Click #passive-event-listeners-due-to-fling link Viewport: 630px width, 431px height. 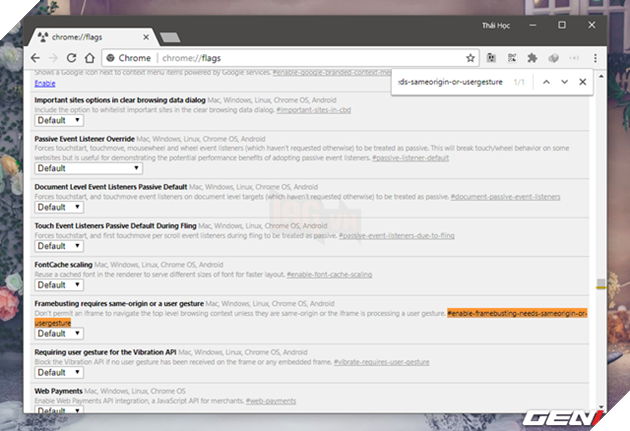click(397, 236)
